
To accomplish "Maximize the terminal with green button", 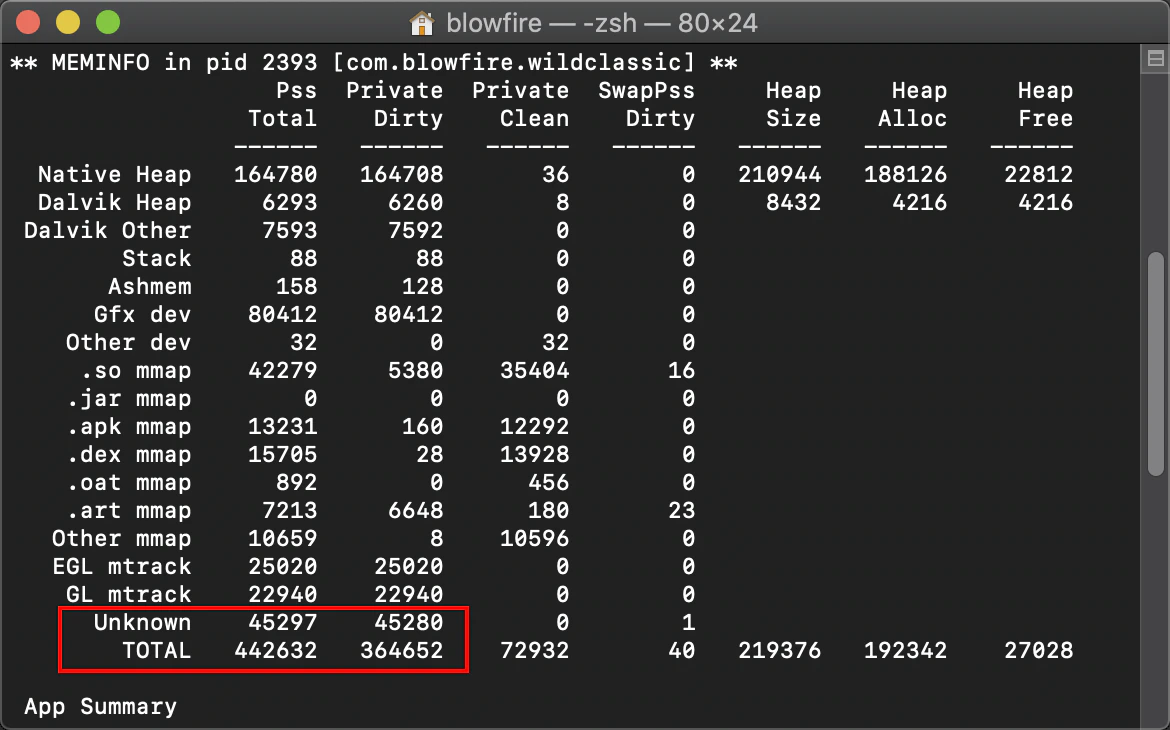I will pyautogui.click(x=108, y=22).
